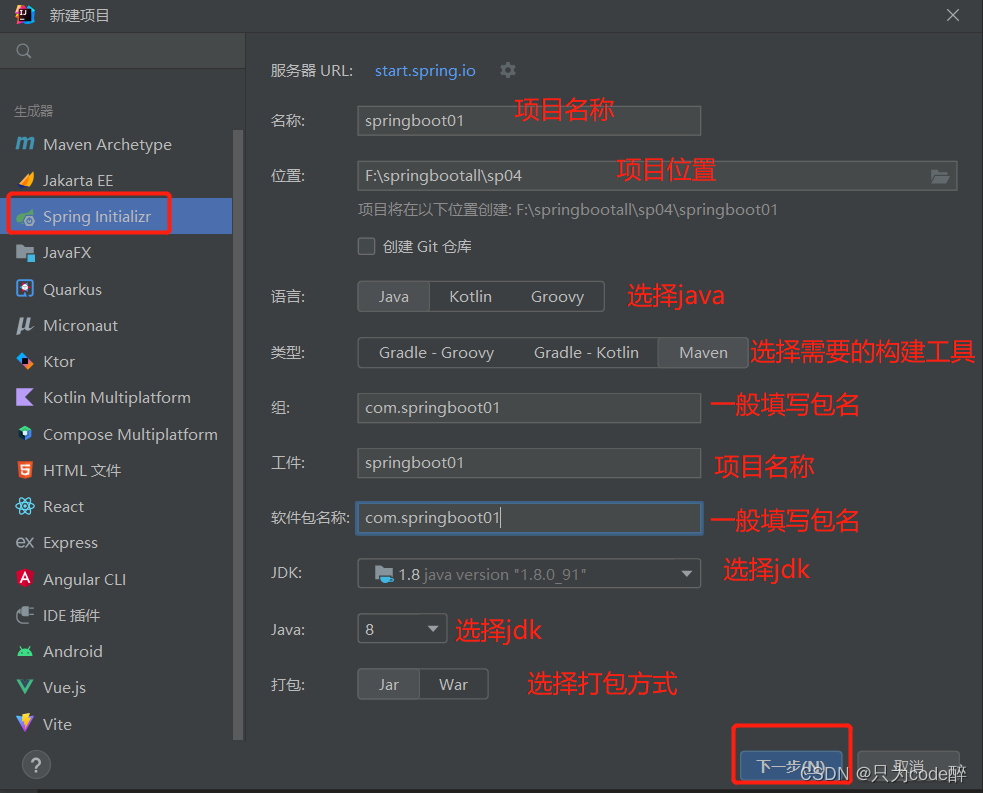Open help with question mark button

tap(36, 765)
